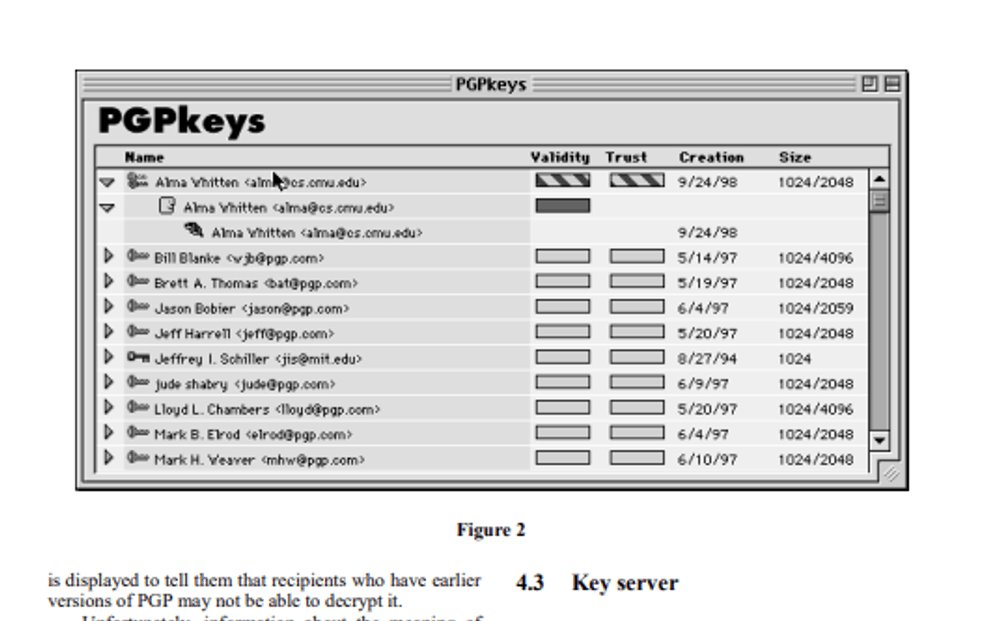This screenshot has width=1000, height=621.
Task: Click the key icon beside jude shabry
Action: pos(138,382)
